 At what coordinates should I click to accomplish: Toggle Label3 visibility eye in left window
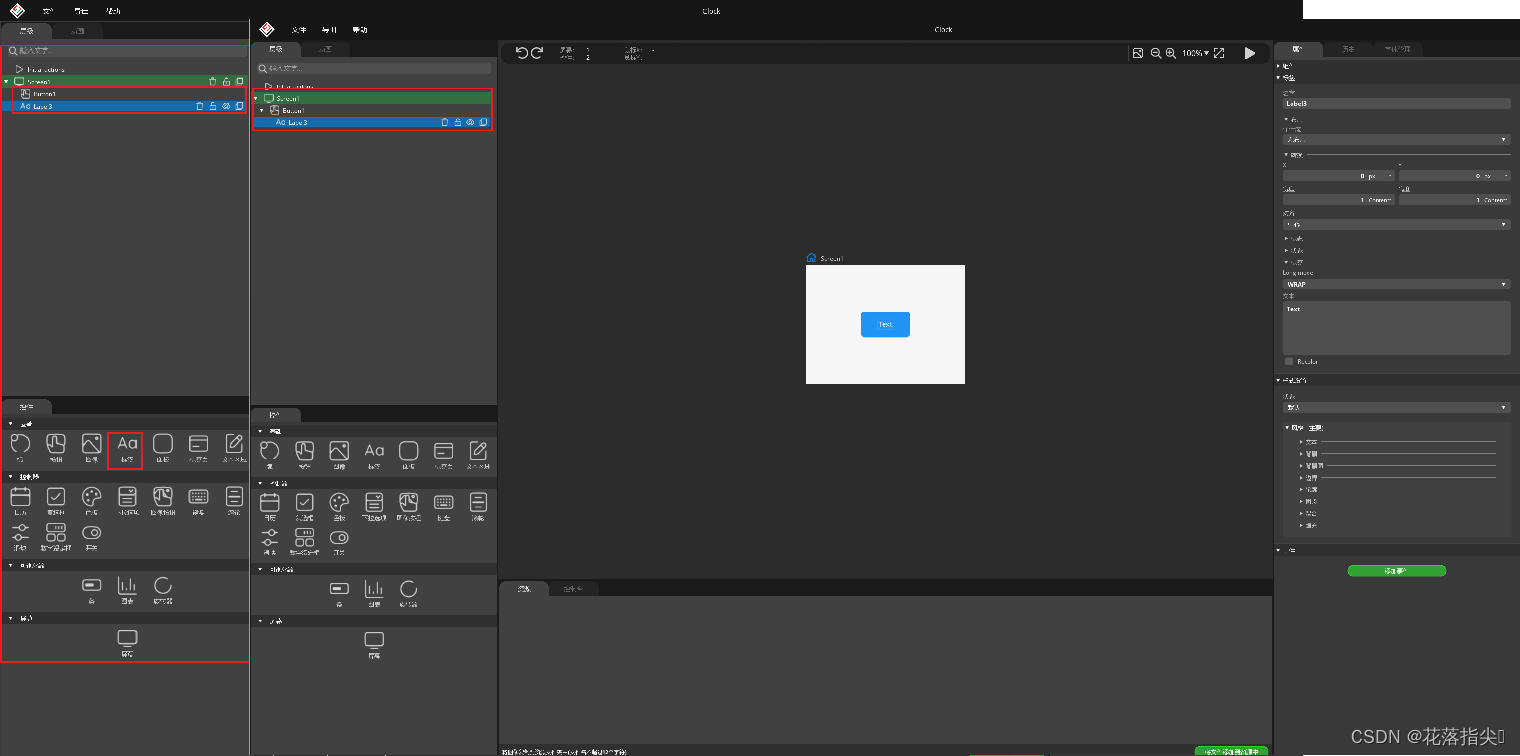[x=226, y=105]
